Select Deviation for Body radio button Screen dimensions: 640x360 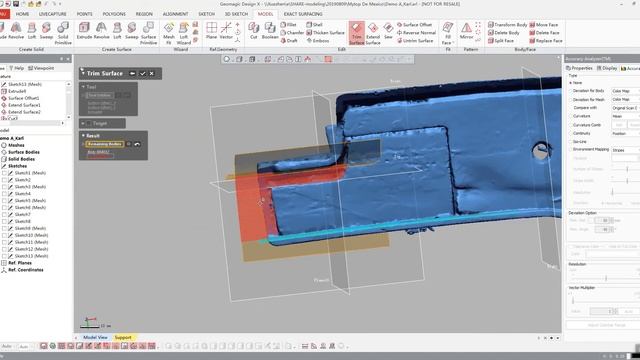(571, 91)
